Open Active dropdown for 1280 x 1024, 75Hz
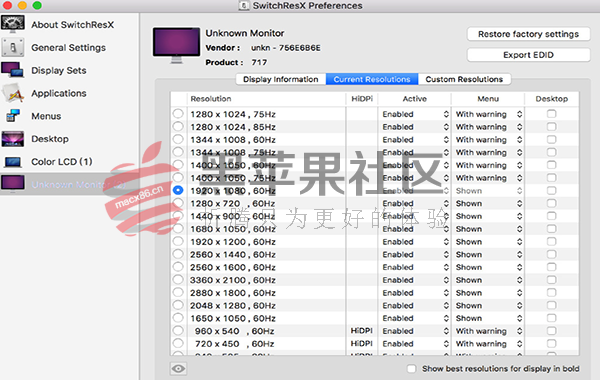This screenshot has height=380, width=600. click(x=415, y=114)
